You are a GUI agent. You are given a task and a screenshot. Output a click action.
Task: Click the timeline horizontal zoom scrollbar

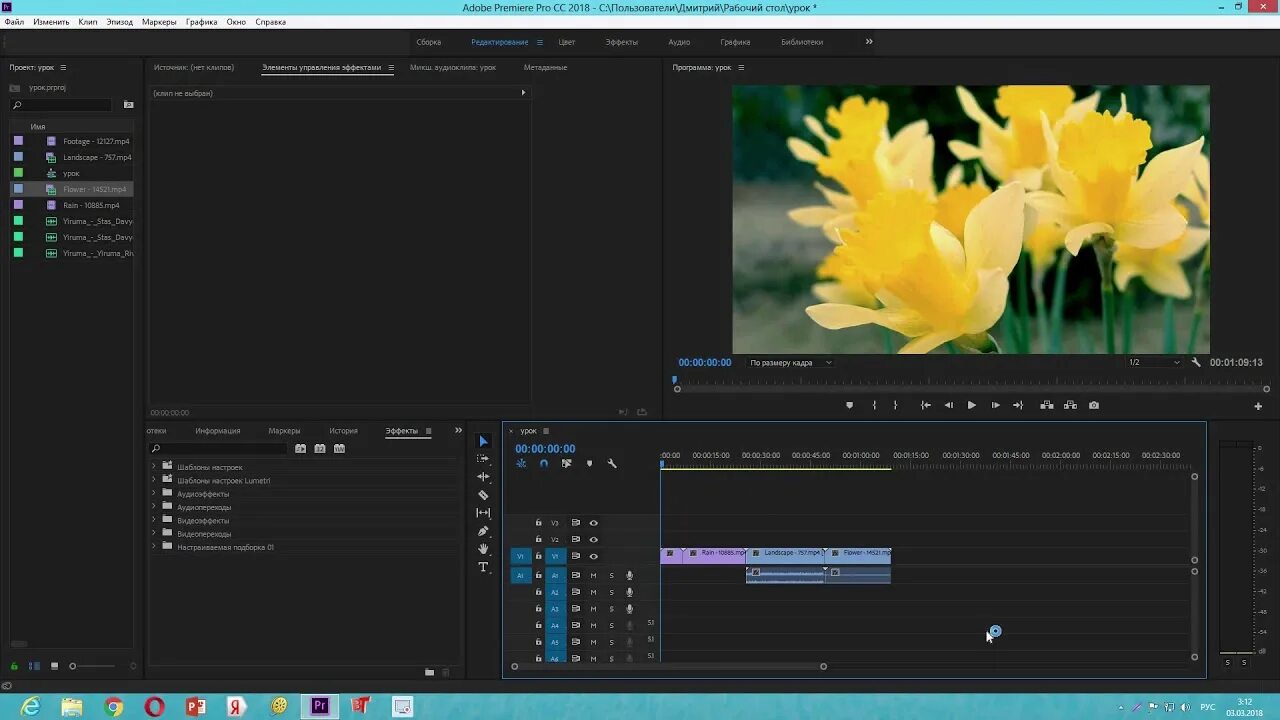coord(668,666)
